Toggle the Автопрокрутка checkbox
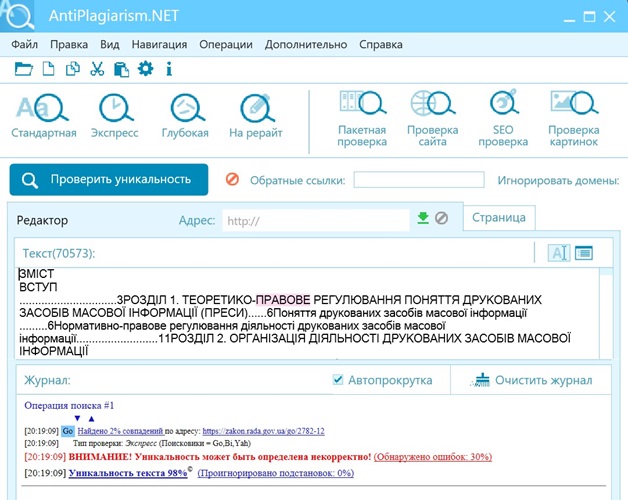The width and height of the screenshot is (628, 500). tap(338, 379)
